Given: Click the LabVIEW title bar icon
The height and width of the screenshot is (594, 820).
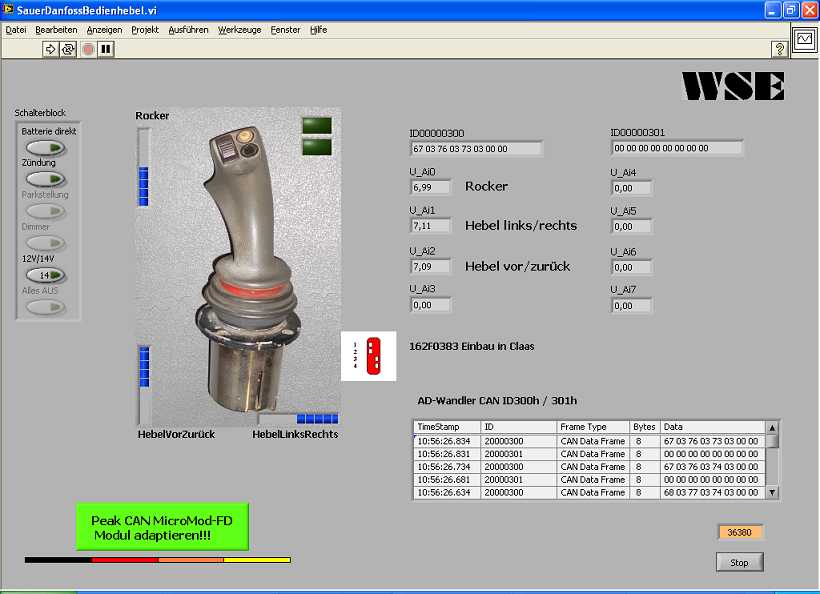Looking at the screenshot, I should click(x=8, y=9).
